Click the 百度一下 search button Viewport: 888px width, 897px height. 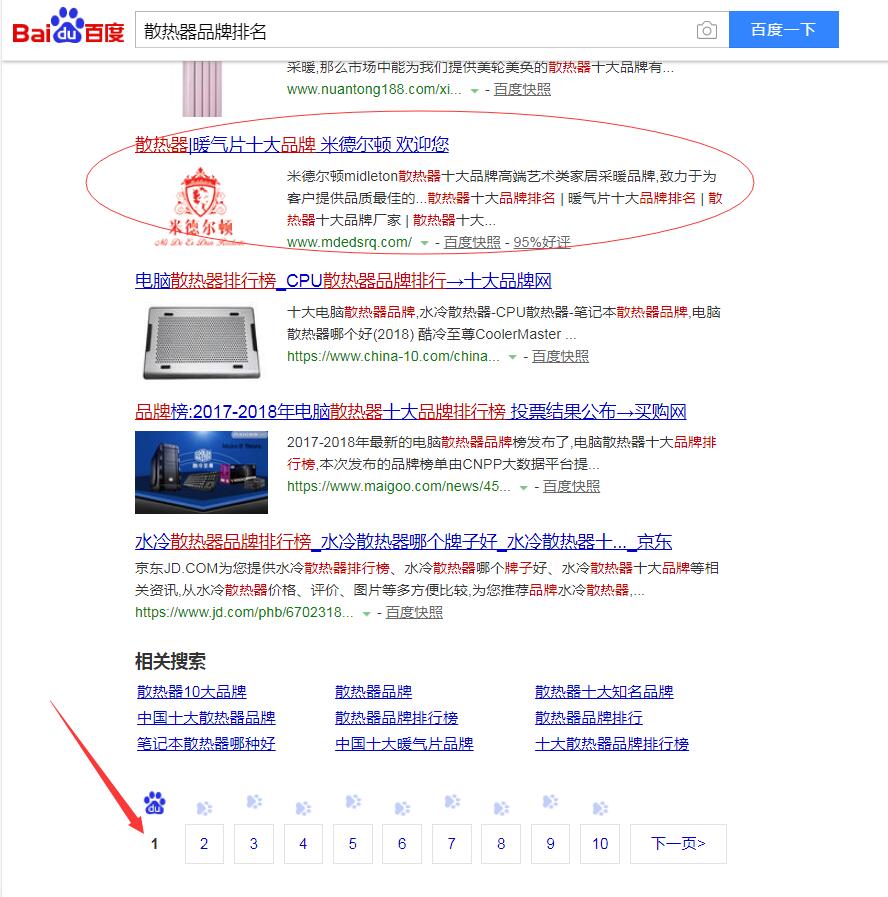pyautogui.click(x=783, y=29)
